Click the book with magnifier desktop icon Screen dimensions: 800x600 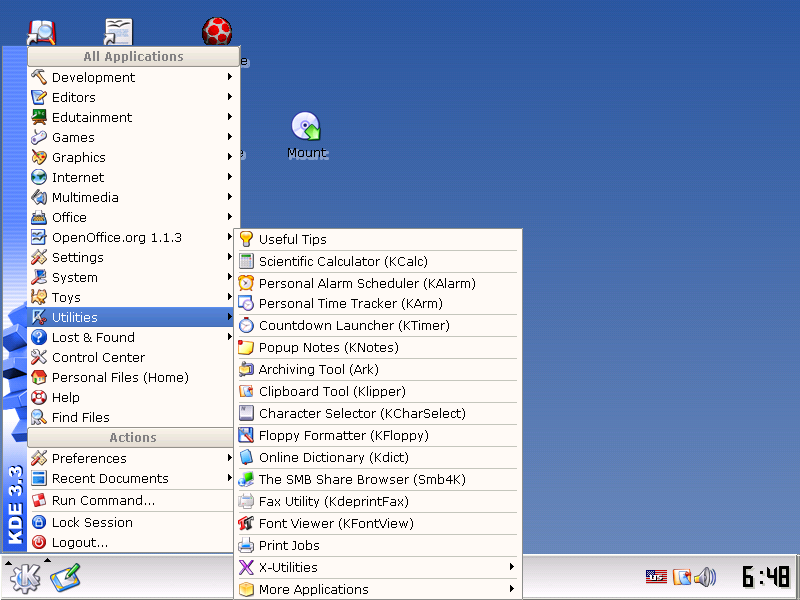41,32
